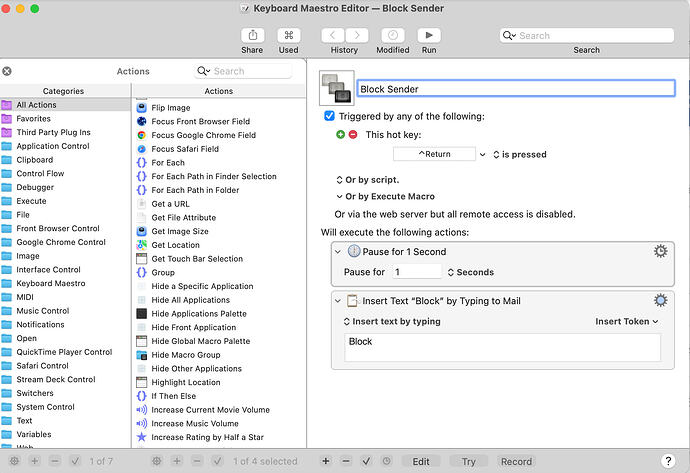The image size is (690, 473).
Task: Select the All Actions category
Action: click(65, 105)
